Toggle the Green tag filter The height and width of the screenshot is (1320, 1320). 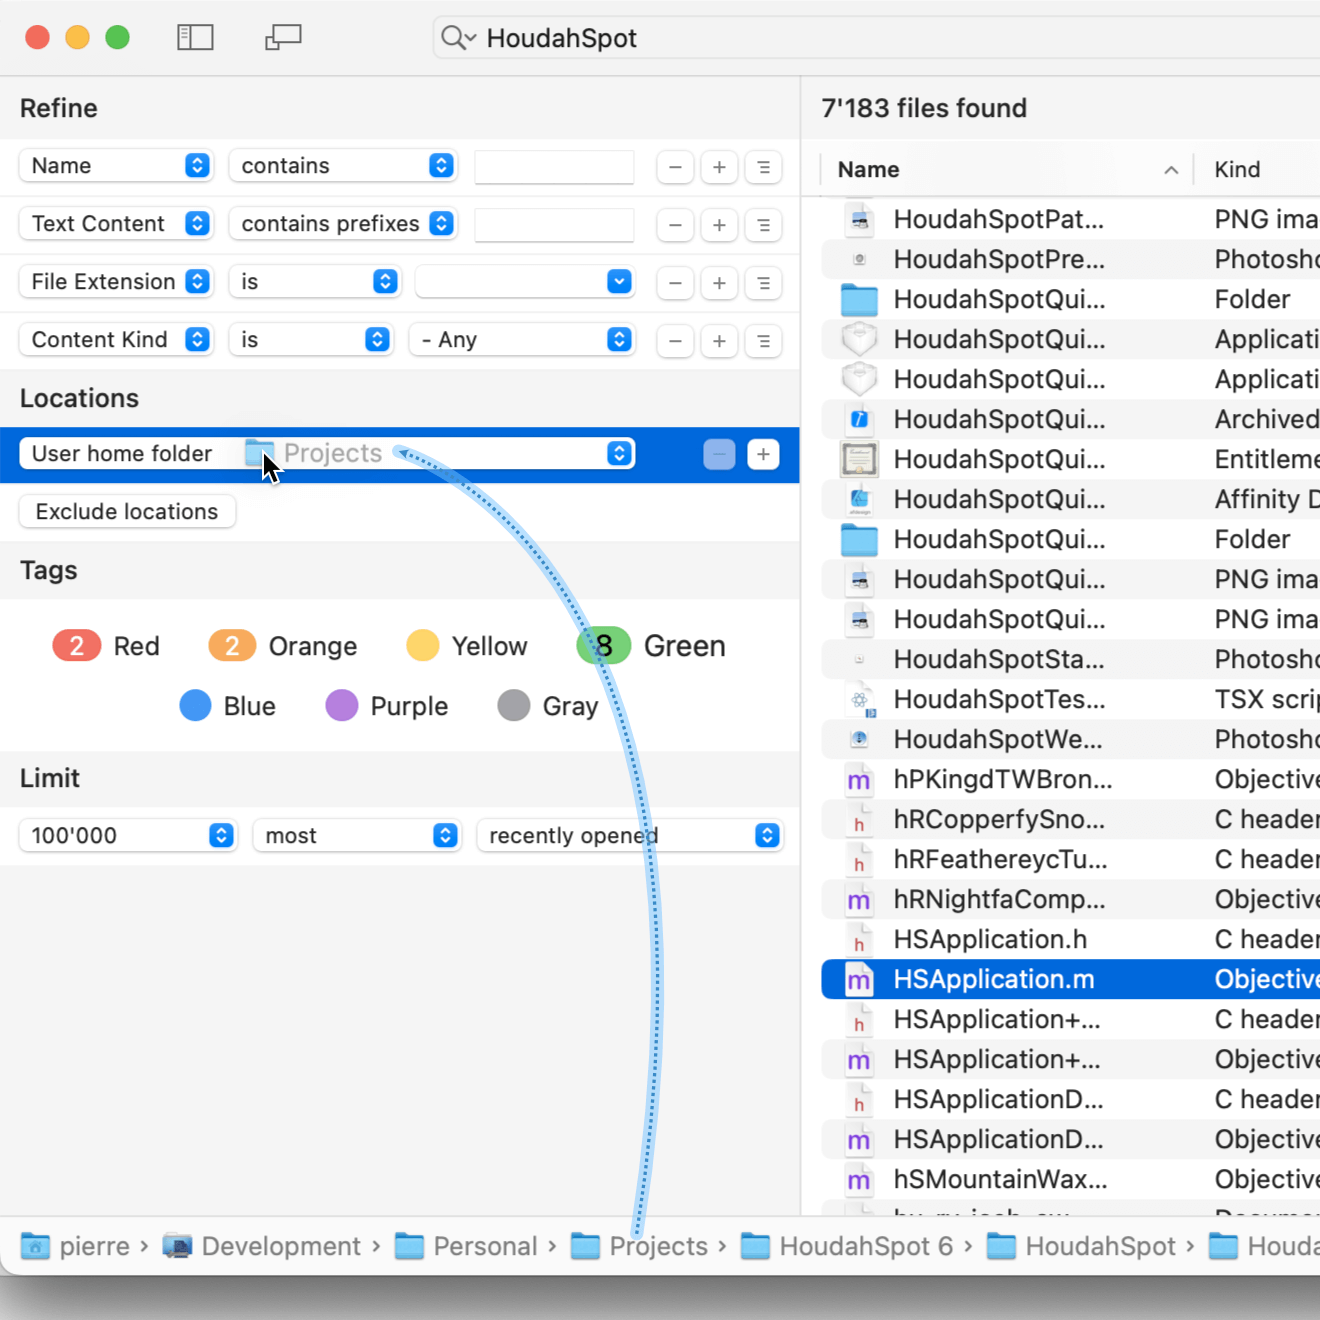[x=651, y=646]
